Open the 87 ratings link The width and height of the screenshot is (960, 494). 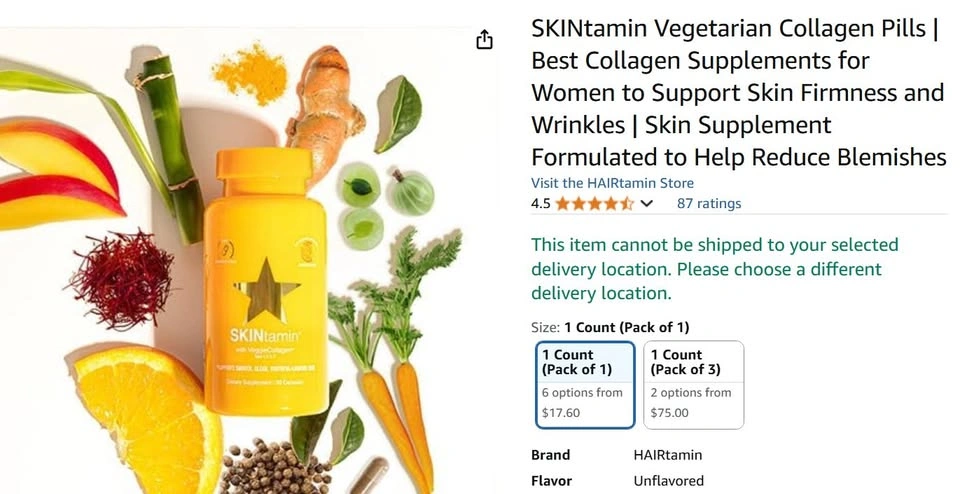point(709,203)
